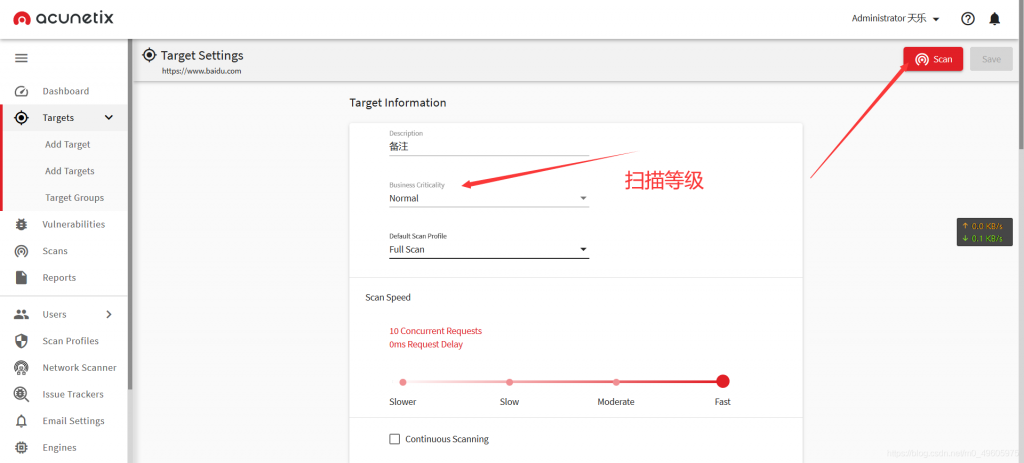Click the Scan Profiles shield icon

tap(22, 341)
